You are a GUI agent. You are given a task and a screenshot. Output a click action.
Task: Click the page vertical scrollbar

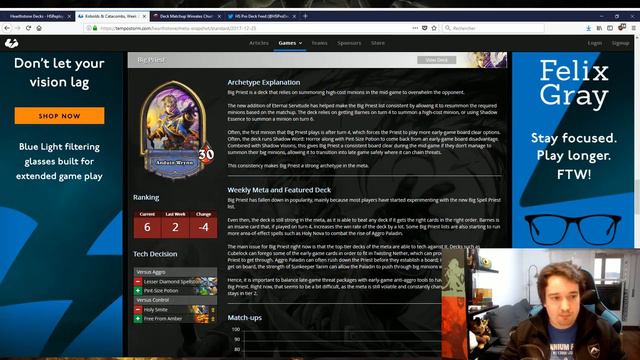tap(637, 196)
